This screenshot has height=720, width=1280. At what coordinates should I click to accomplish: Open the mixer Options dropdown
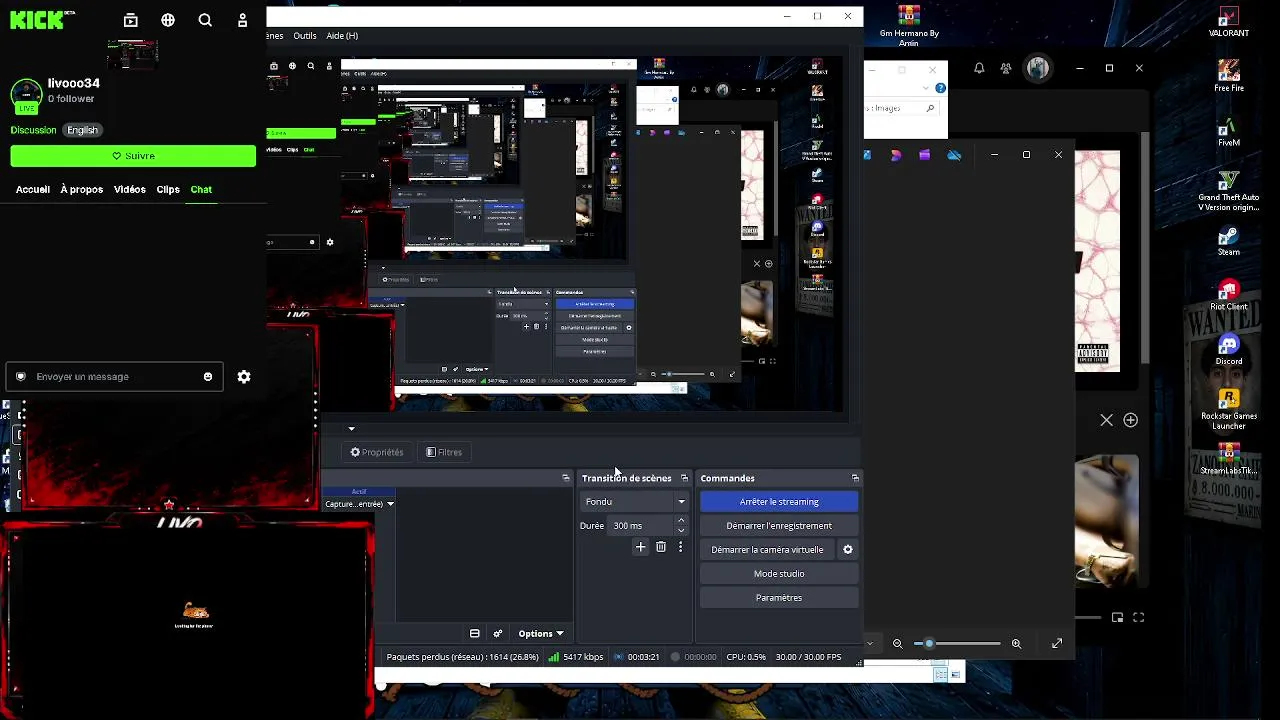540,634
